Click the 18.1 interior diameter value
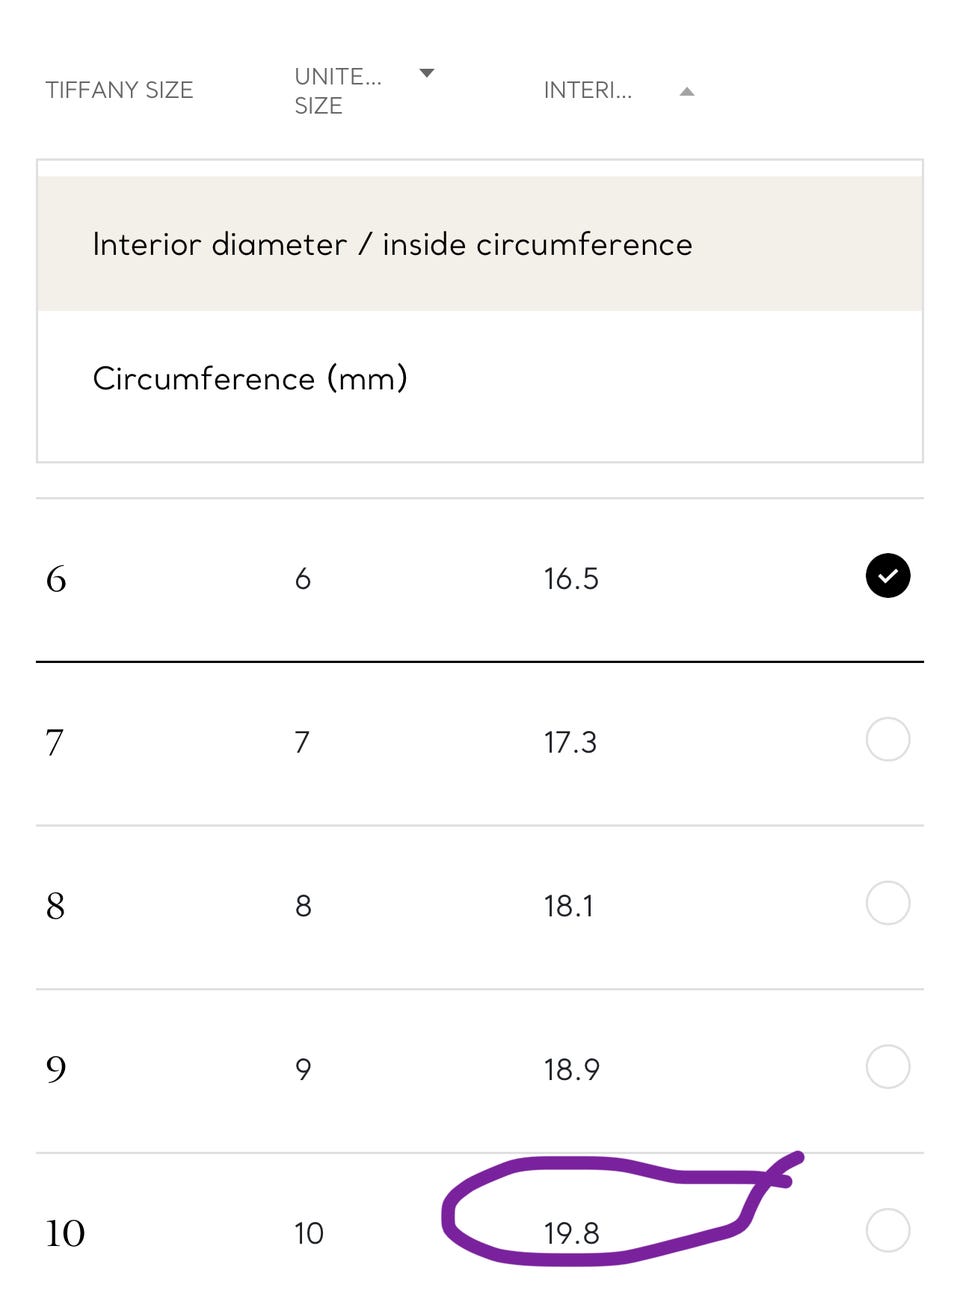This screenshot has width=960, height=1314. point(568,906)
